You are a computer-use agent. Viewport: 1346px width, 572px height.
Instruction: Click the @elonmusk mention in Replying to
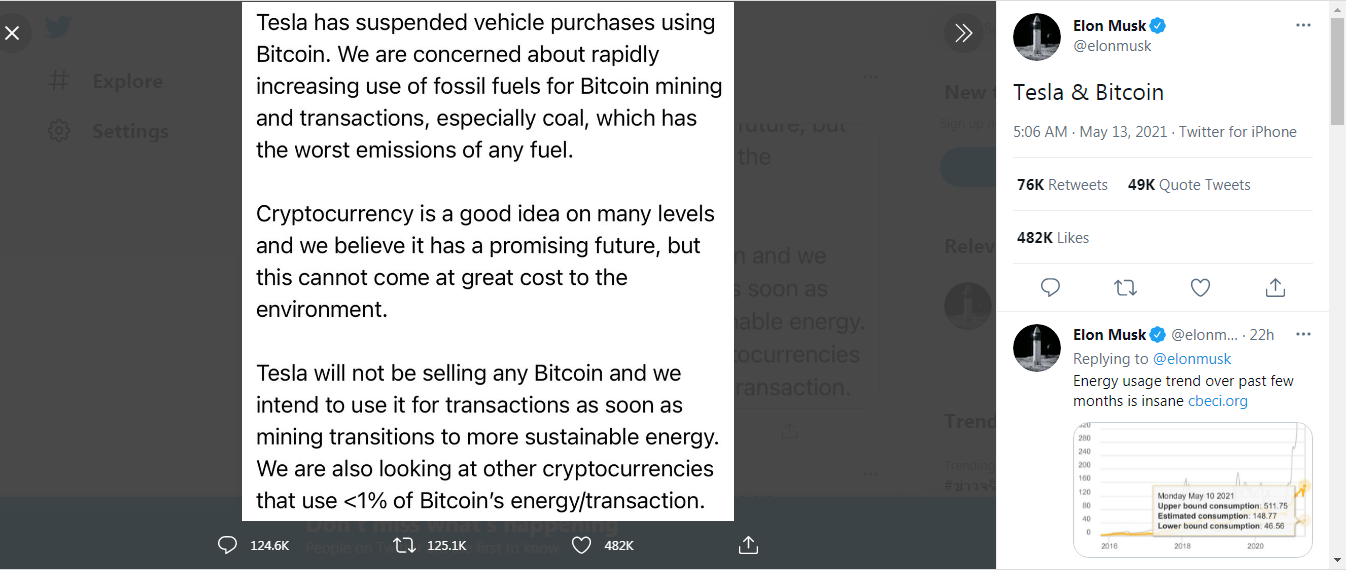click(1192, 358)
